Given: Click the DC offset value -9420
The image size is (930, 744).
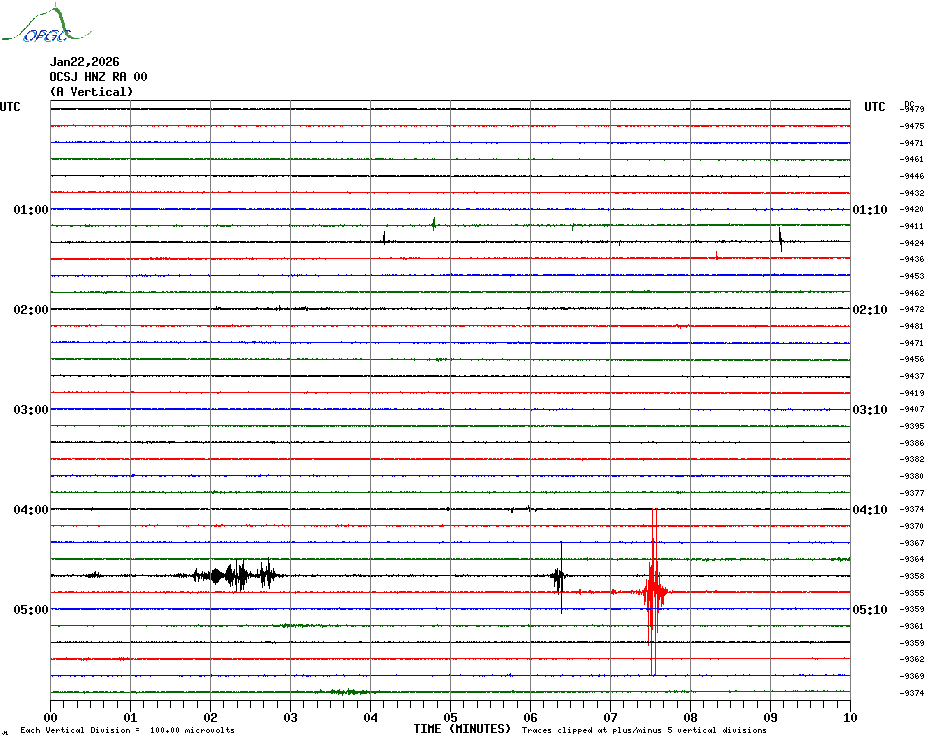Looking at the screenshot, I should 912,209.
